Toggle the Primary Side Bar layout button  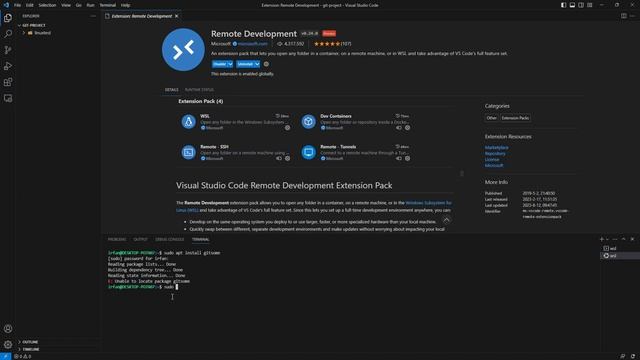click(563, 5)
